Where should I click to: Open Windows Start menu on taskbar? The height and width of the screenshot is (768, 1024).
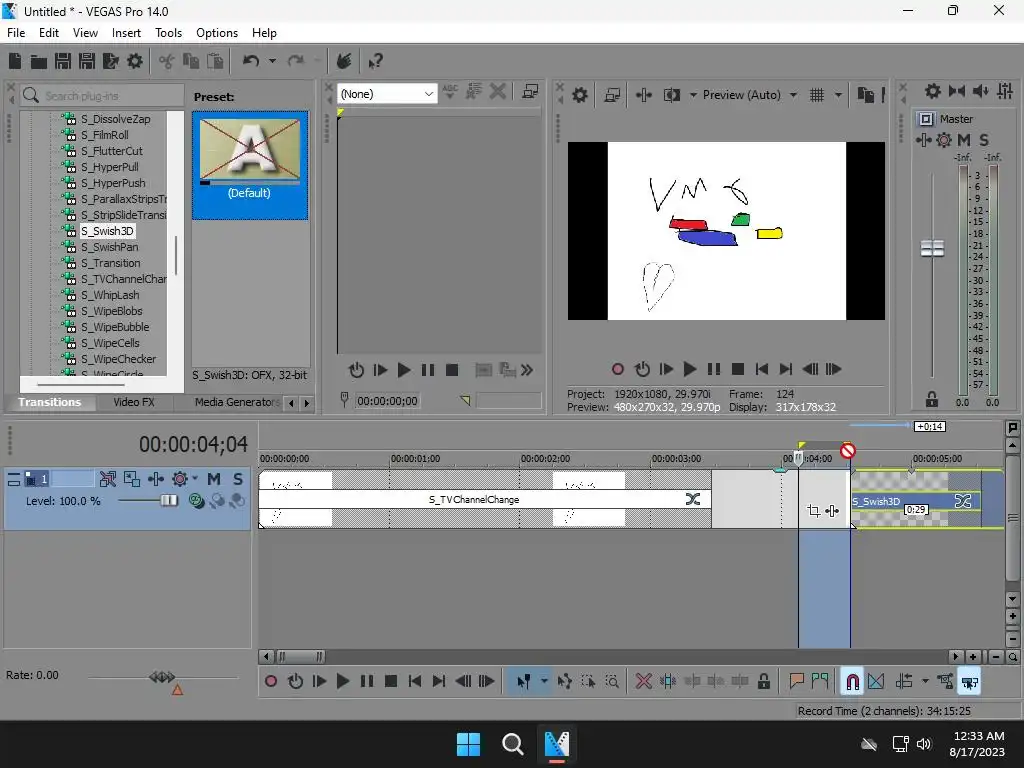tap(468, 744)
